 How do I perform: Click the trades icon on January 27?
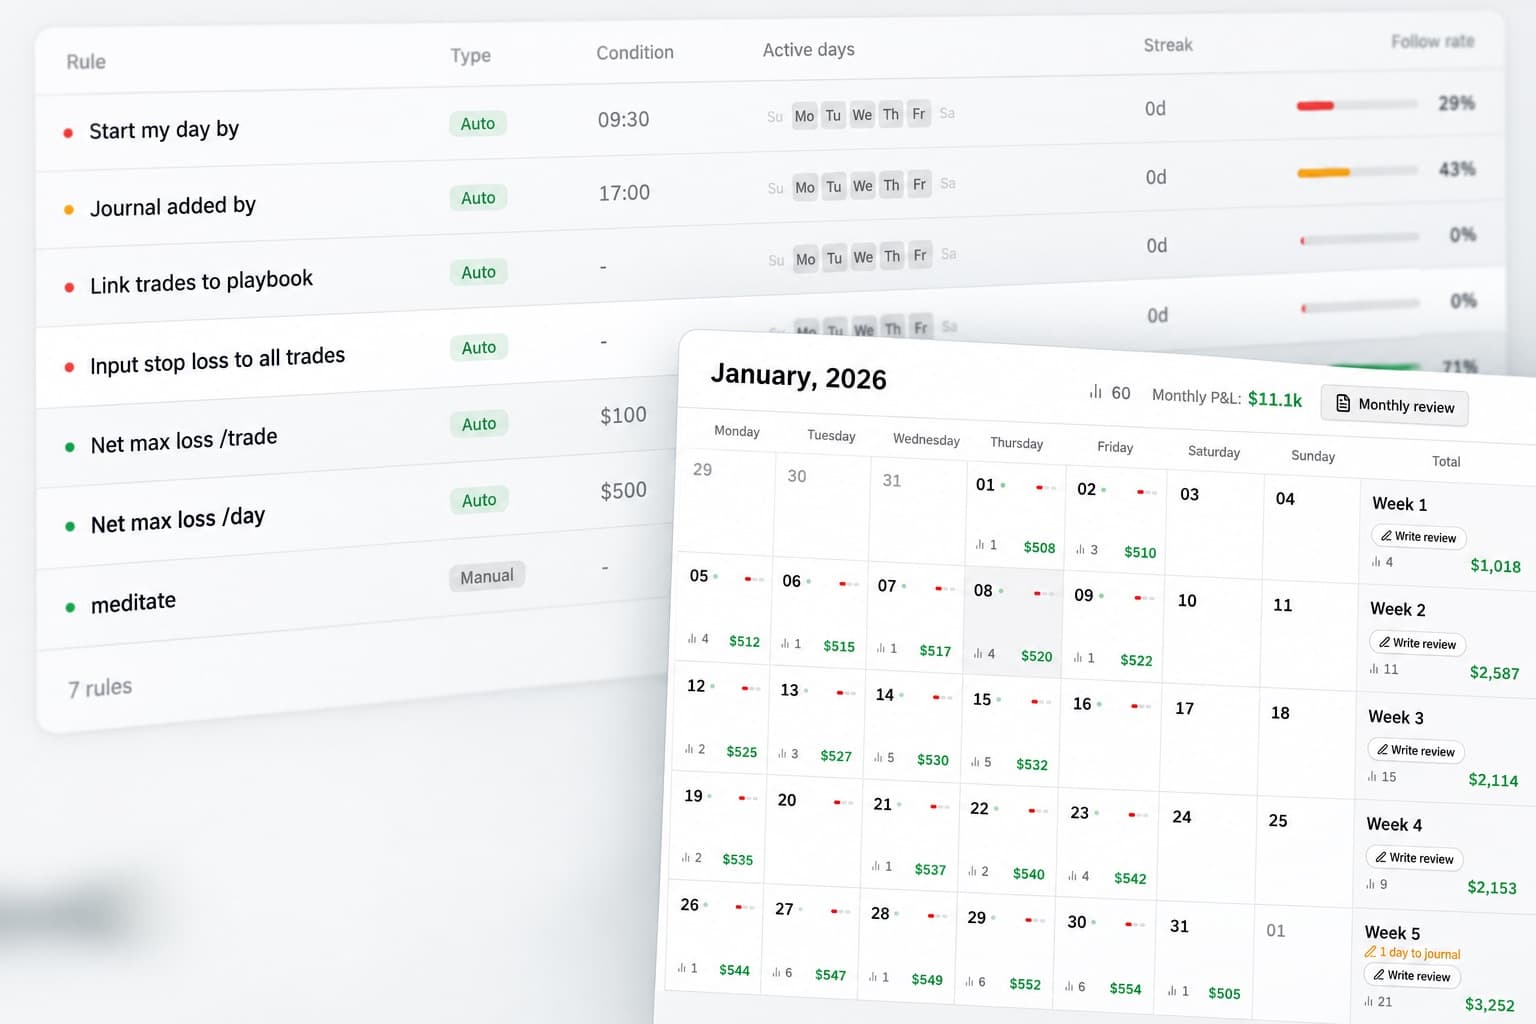[776, 972]
